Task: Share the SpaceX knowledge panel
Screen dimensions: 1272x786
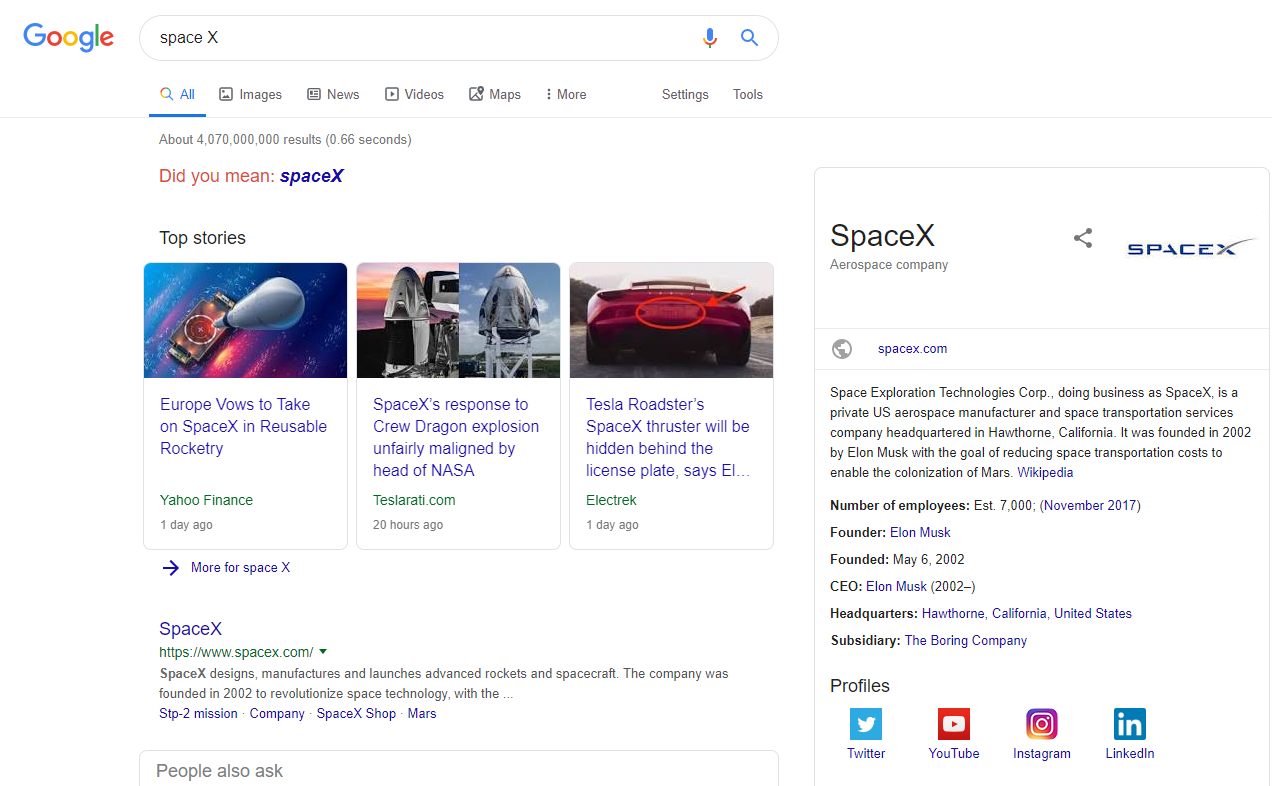Action: [x=1083, y=238]
